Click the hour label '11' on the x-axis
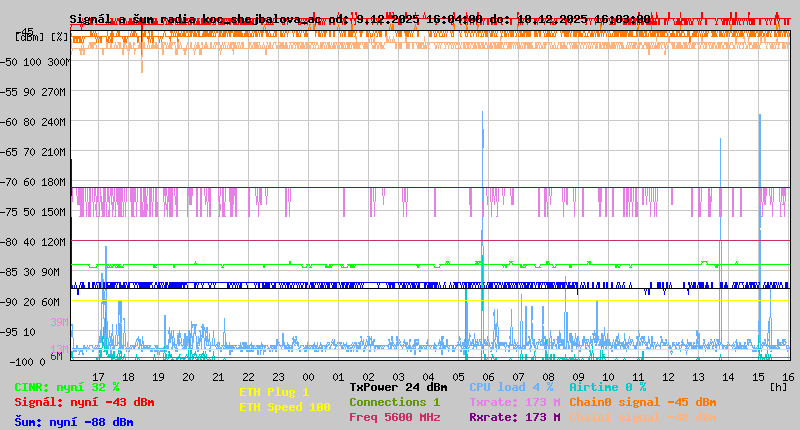The image size is (800, 430). [x=638, y=377]
